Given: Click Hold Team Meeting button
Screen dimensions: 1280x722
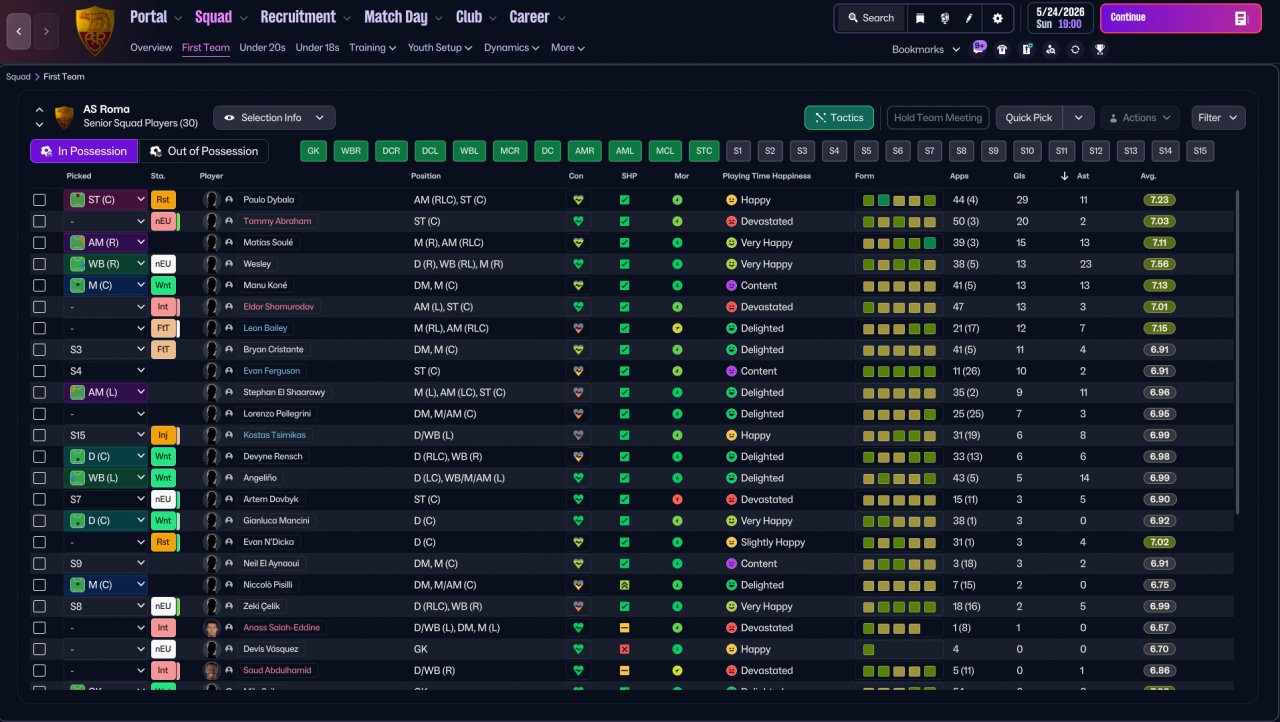Looking at the screenshot, I should pos(938,118).
